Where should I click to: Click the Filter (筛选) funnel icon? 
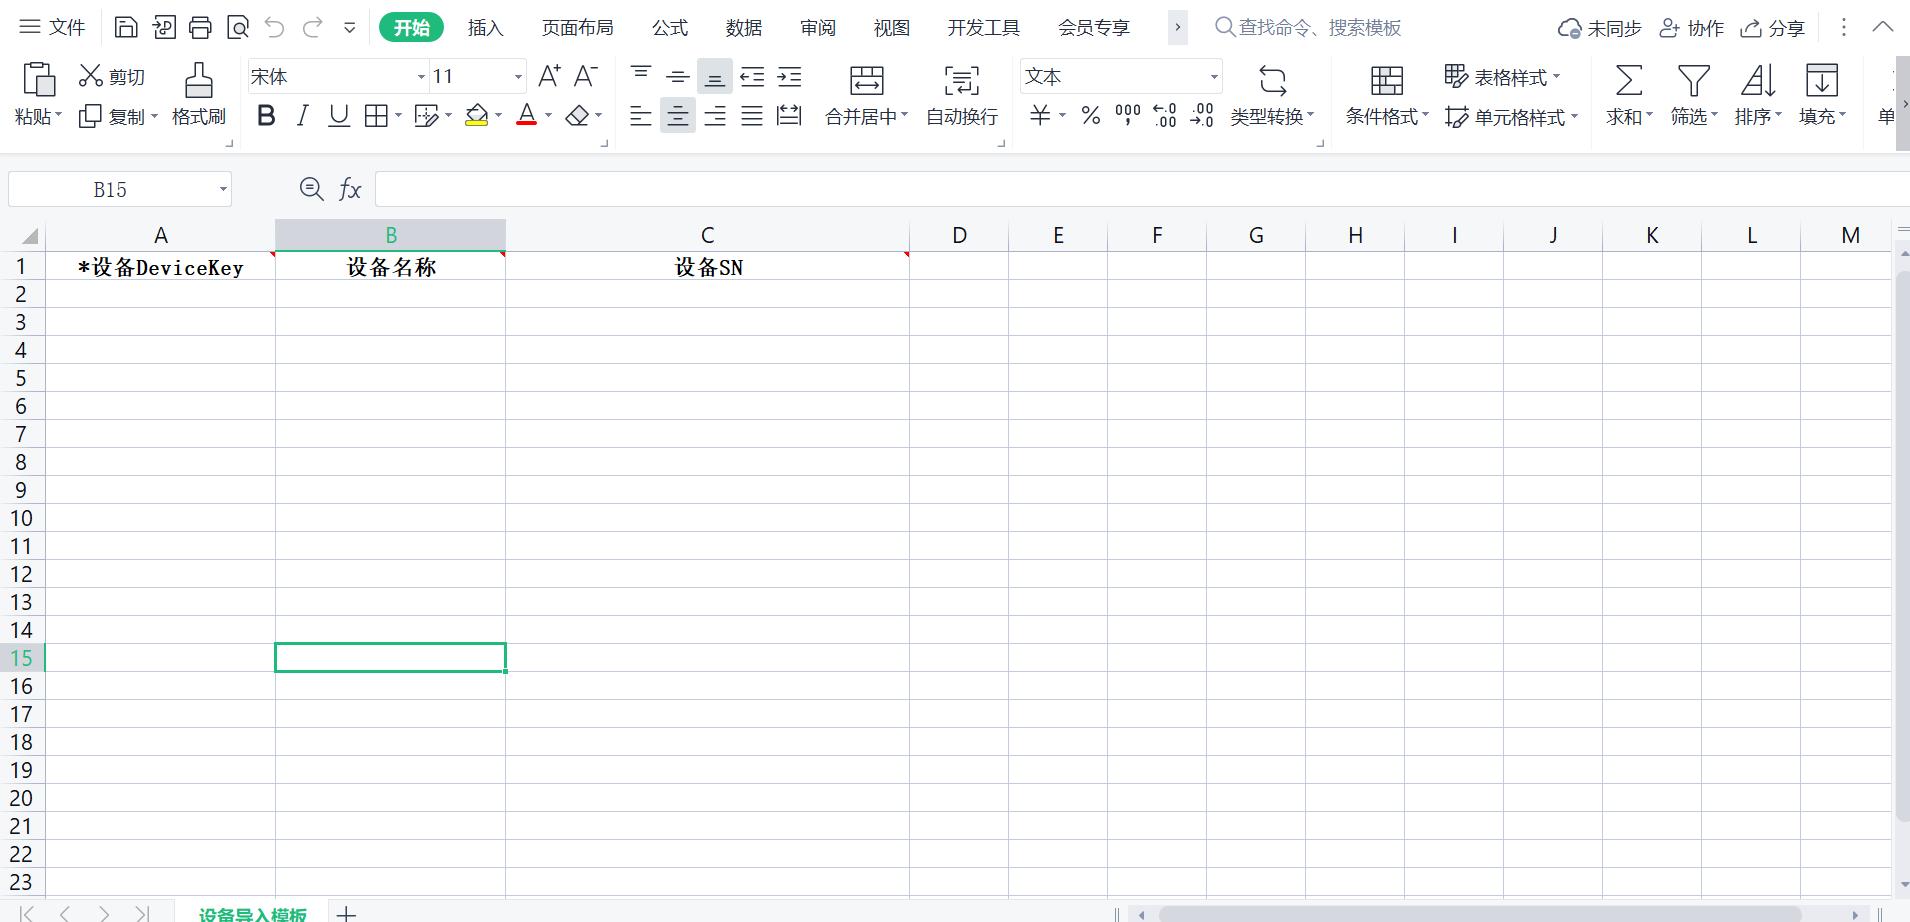pyautogui.click(x=1693, y=81)
